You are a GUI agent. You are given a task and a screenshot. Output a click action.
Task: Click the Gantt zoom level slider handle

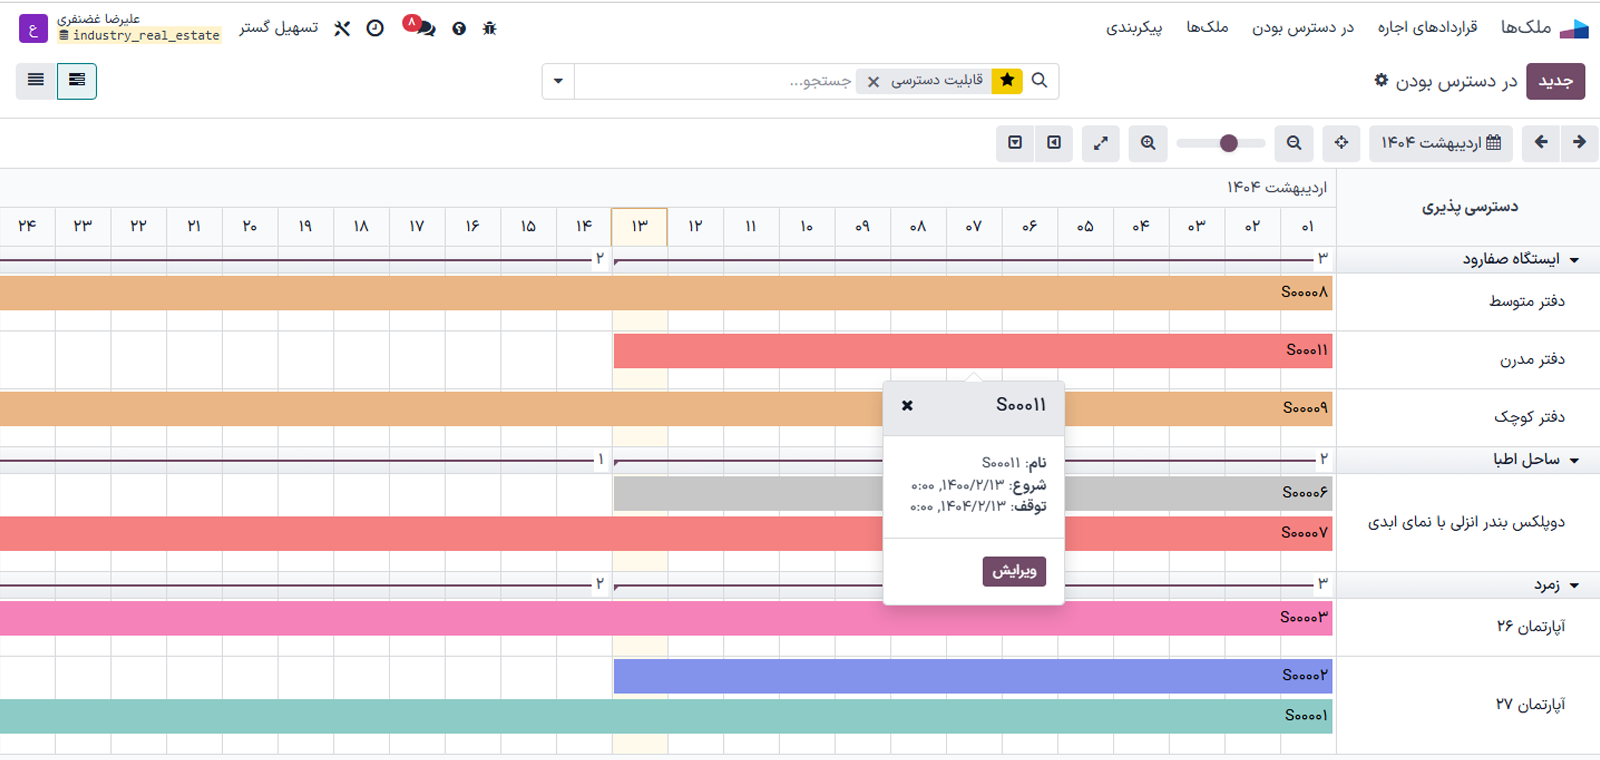tap(1229, 143)
